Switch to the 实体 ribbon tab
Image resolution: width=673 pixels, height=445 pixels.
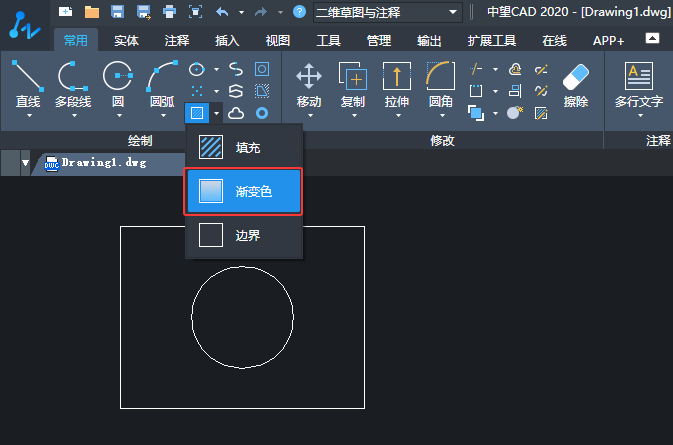(126, 40)
